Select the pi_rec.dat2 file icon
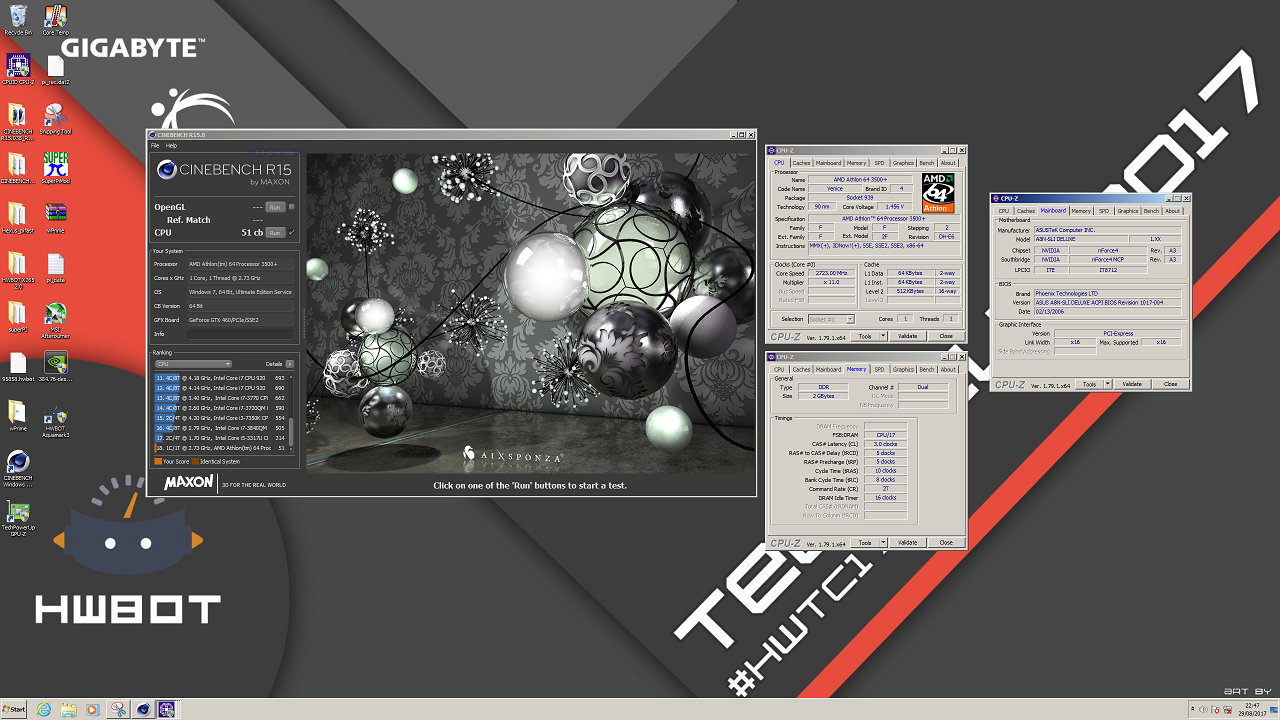This screenshot has width=1280, height=720. click(x=55, y=67)
